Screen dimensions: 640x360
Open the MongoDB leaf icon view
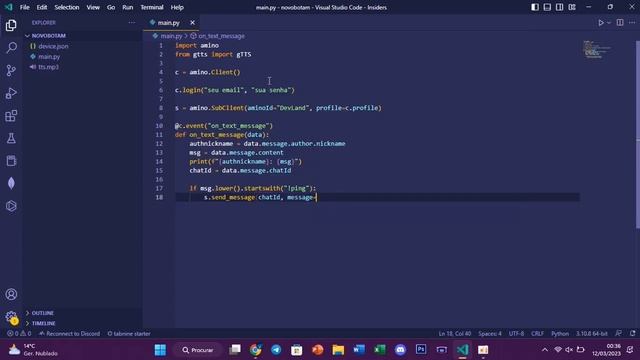point(11,183)
